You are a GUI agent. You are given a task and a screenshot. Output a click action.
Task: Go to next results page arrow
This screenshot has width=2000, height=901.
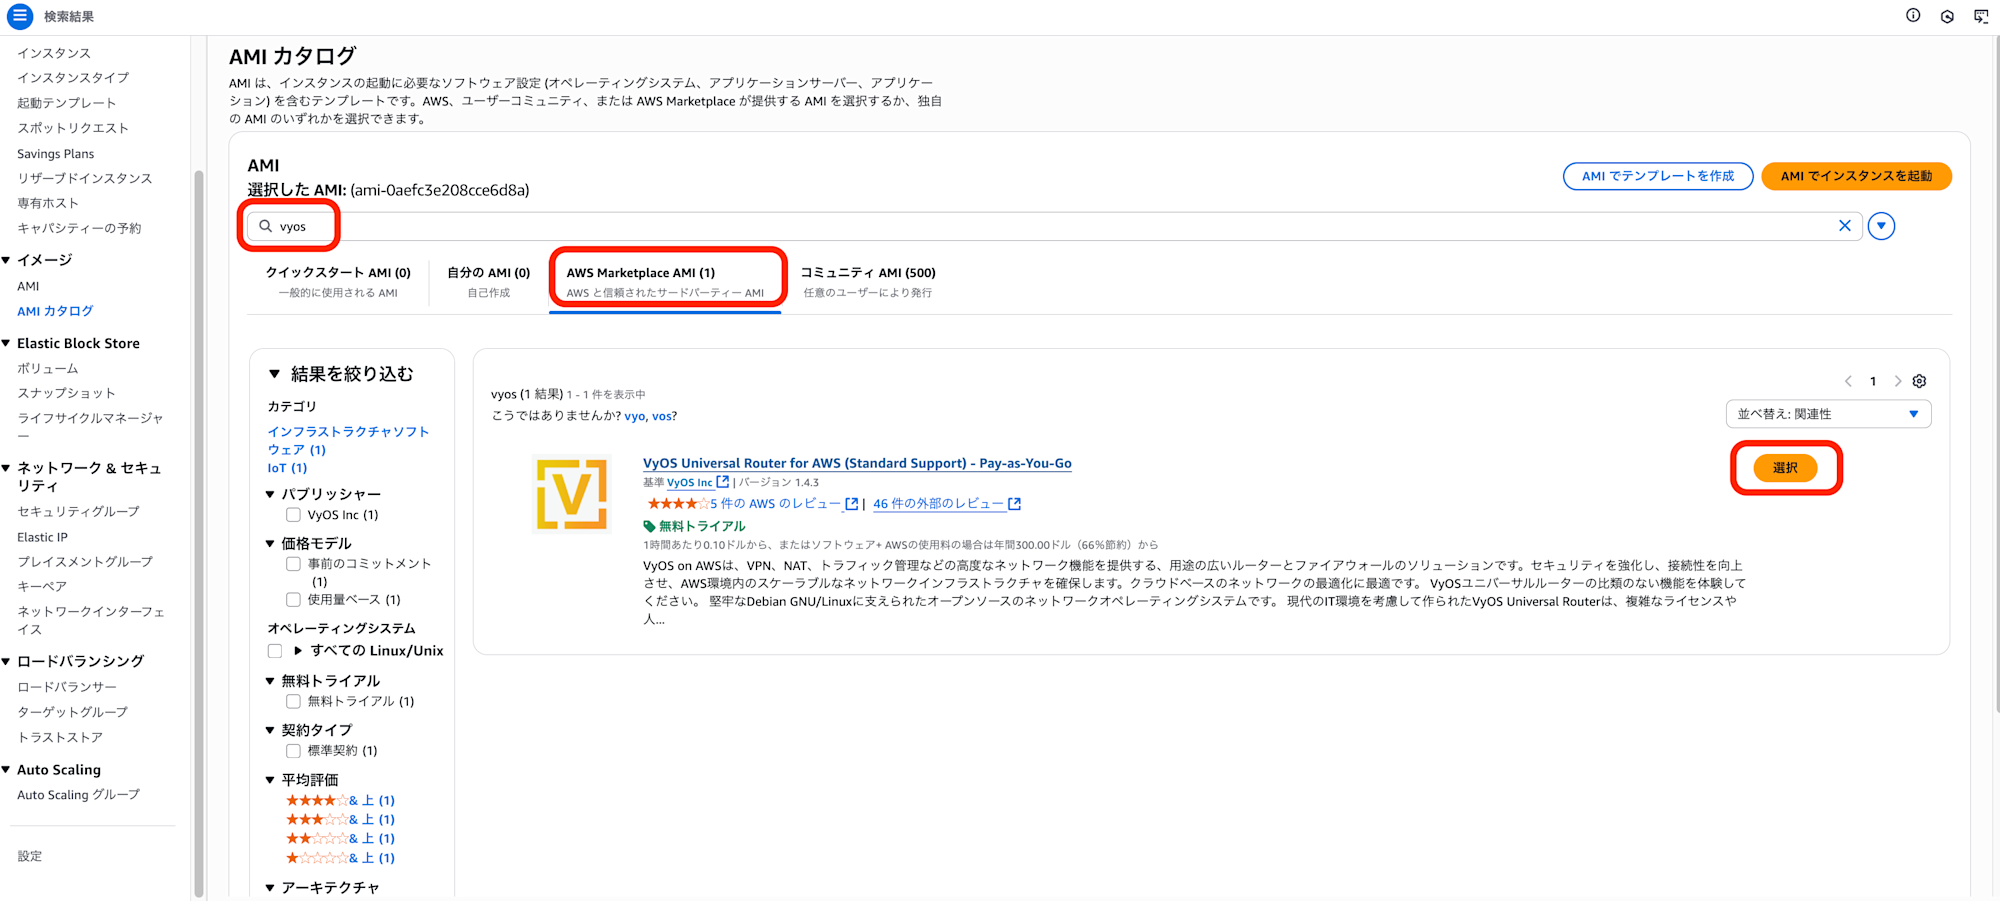coord(1897,381)
